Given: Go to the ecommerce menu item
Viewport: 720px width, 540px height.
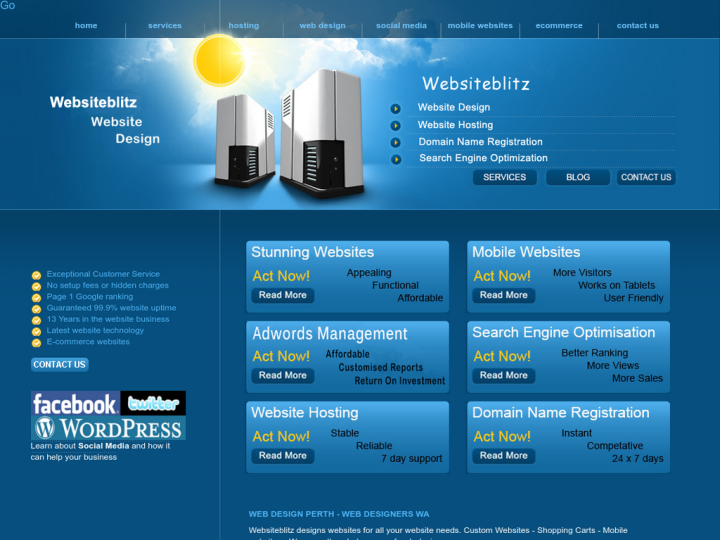Looking at the screenshot, I should pos(558,26).
